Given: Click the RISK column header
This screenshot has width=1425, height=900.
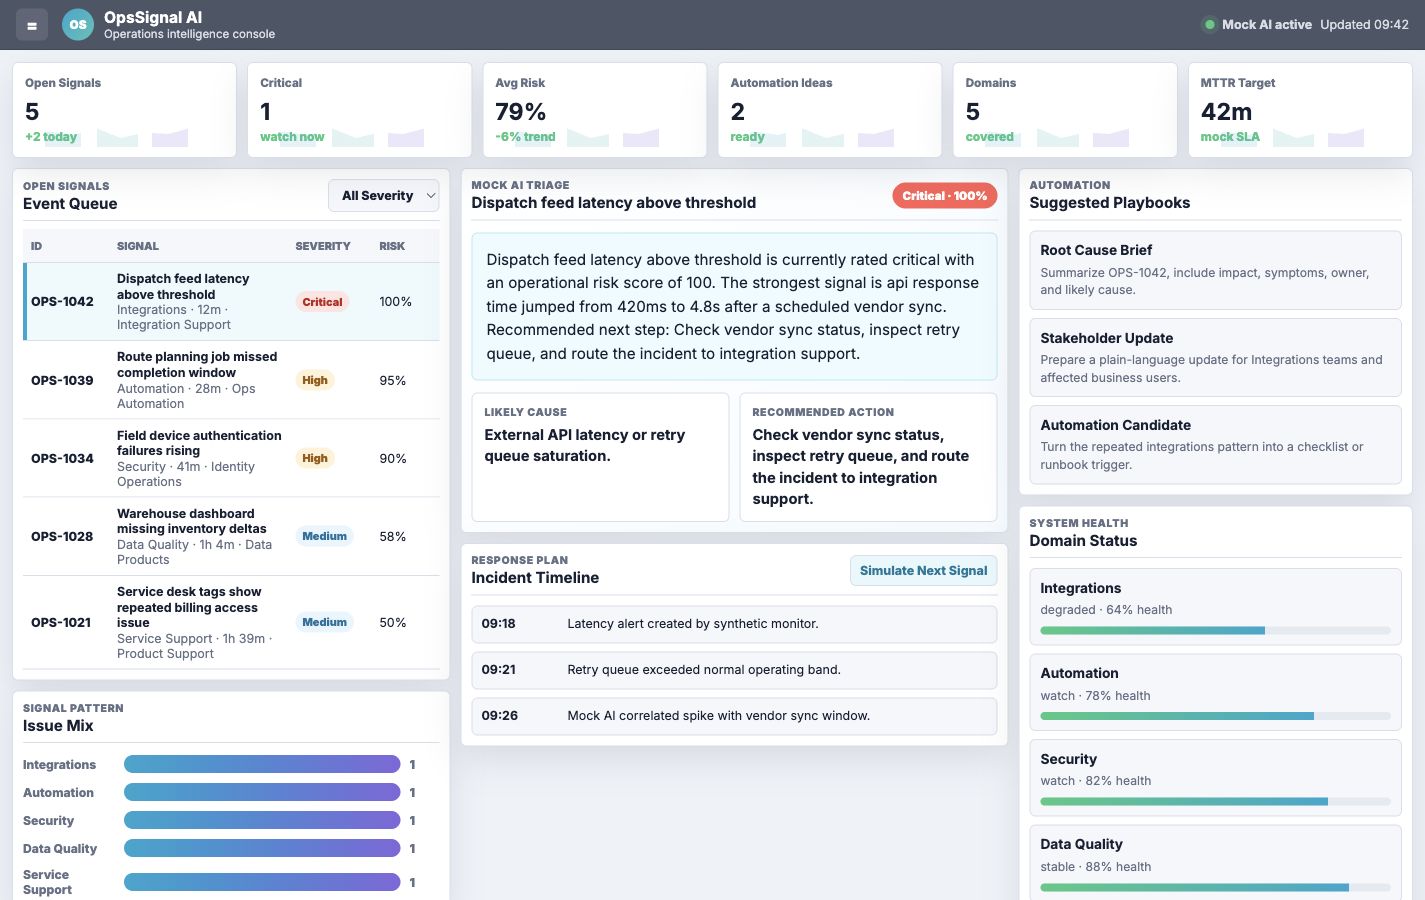Looking at the screenshot, I should (x=392, y=246).
